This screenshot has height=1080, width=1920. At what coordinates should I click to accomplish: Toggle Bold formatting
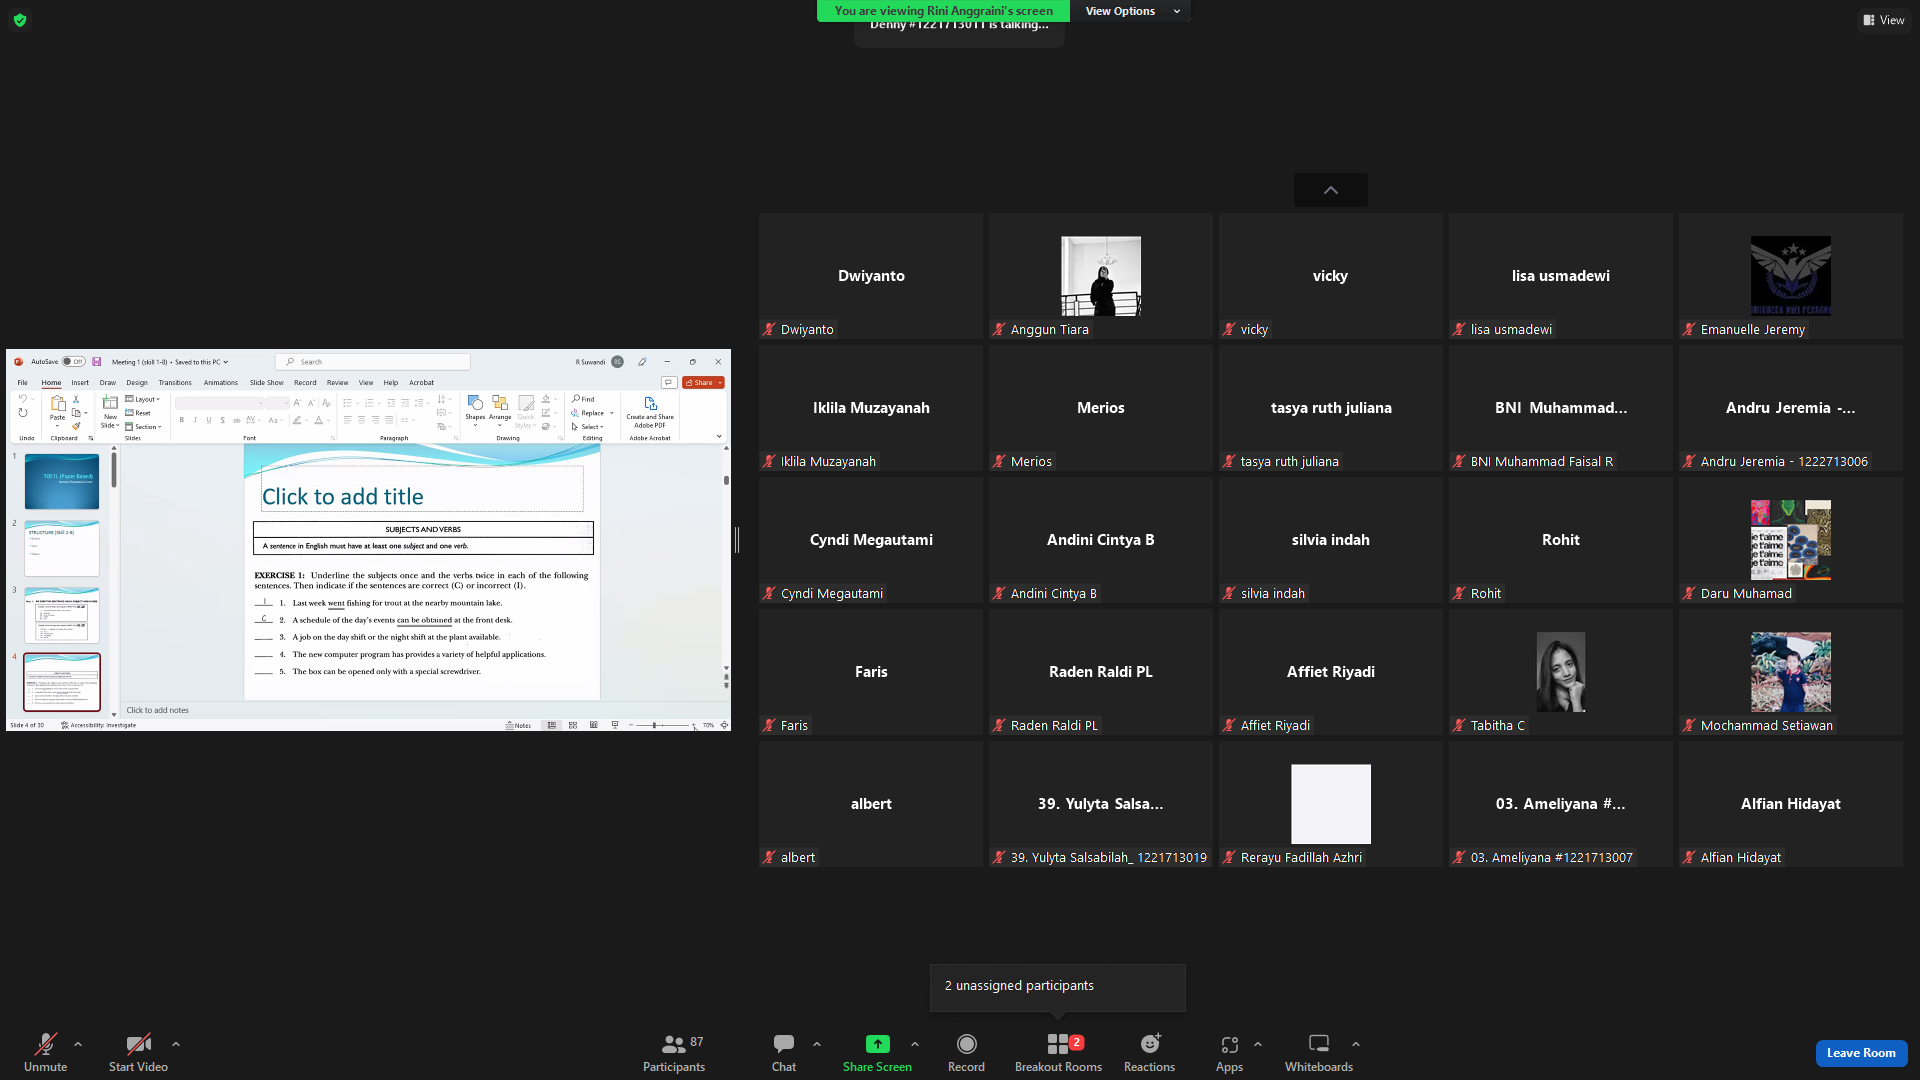(x=181, y=420)
